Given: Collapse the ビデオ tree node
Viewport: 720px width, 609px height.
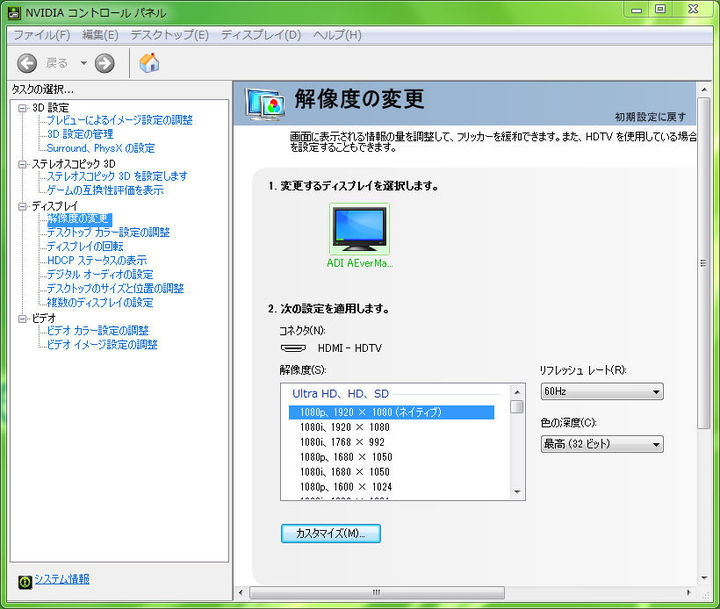Looking at the screenshot, I should [22, 318].
